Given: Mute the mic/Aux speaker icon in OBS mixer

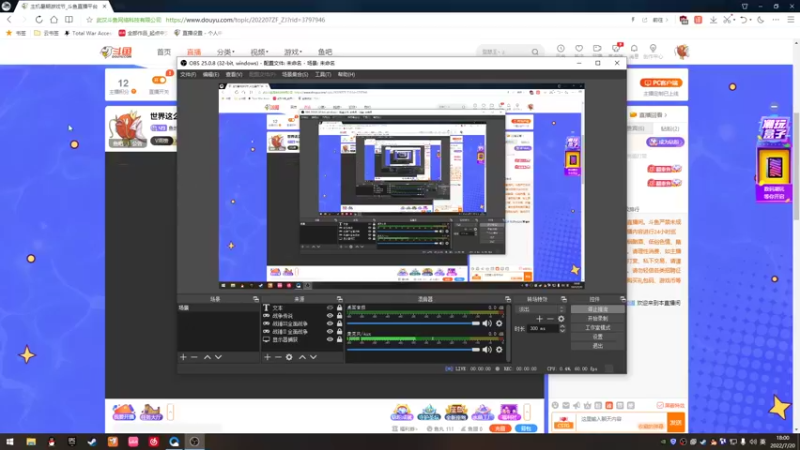Looking at the screenshot, I should [x=487, y=349].
